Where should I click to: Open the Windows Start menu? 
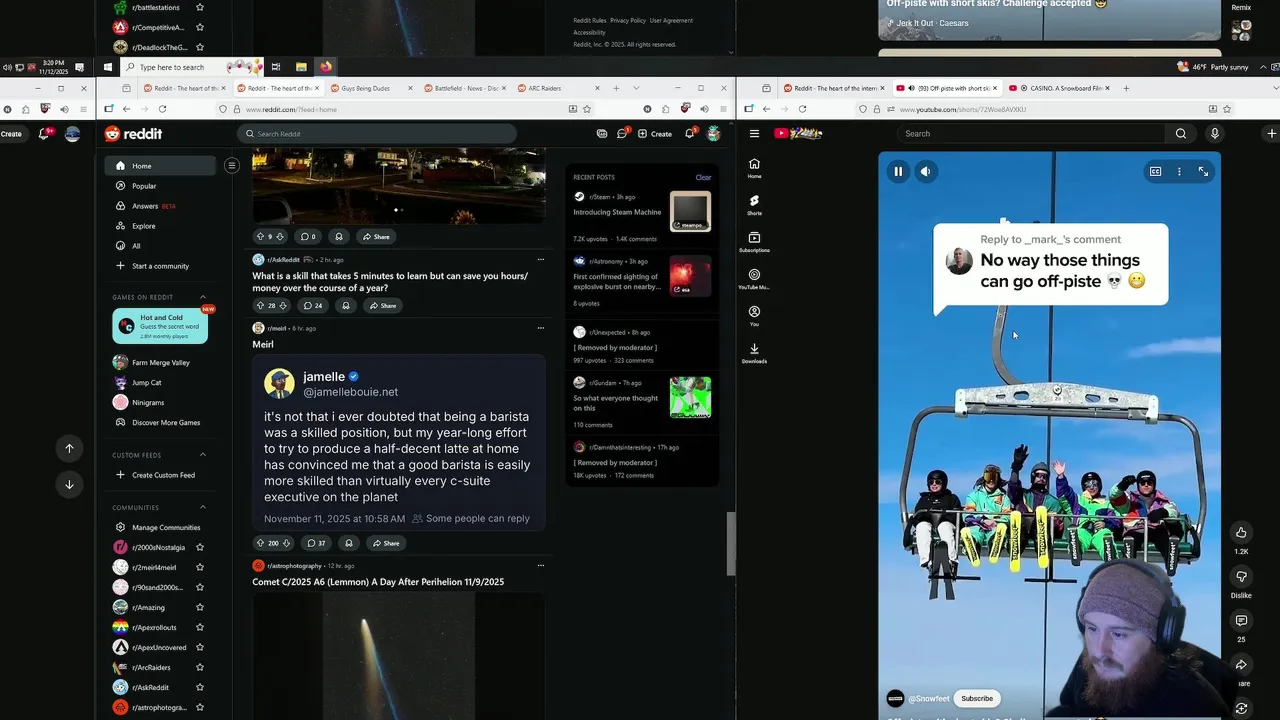pyautogui.click(x=108, y=67)
